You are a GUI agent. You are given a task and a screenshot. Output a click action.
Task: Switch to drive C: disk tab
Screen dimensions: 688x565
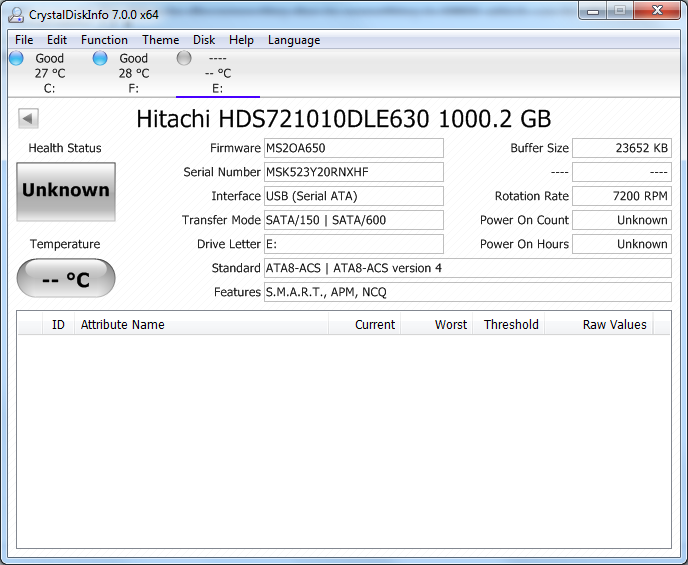pos(50,74)
